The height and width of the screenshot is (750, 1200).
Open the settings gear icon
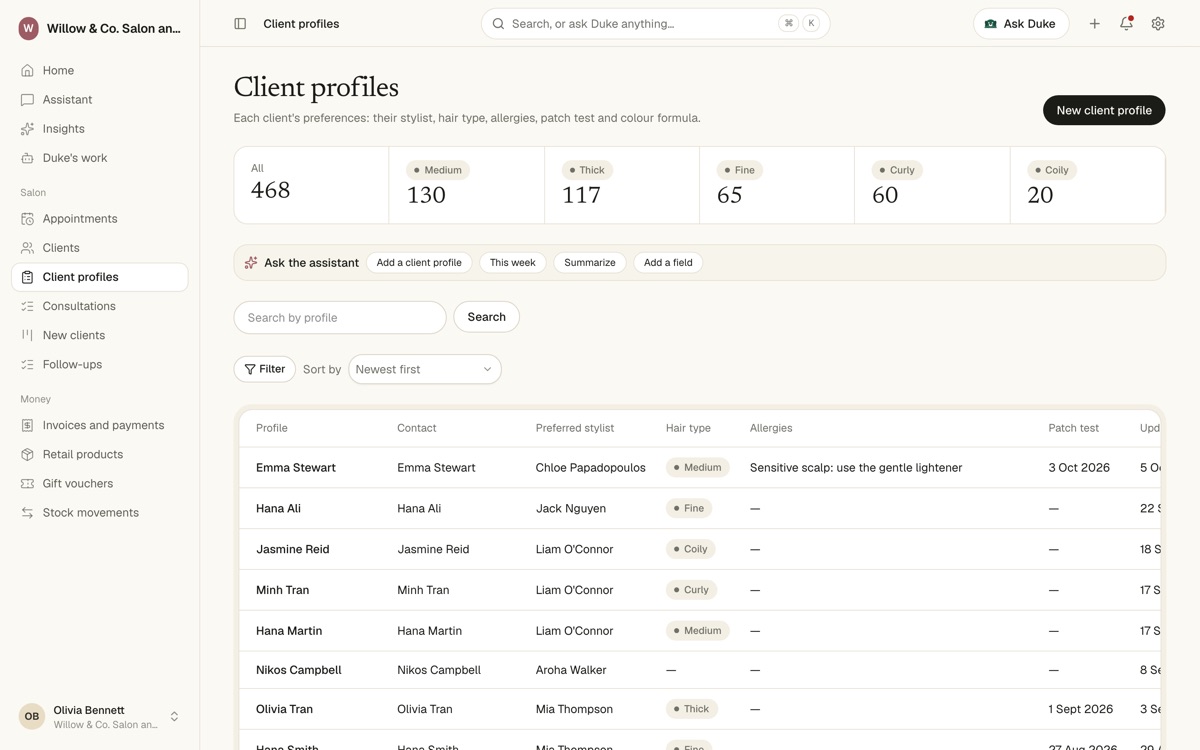pos(1158,24)
